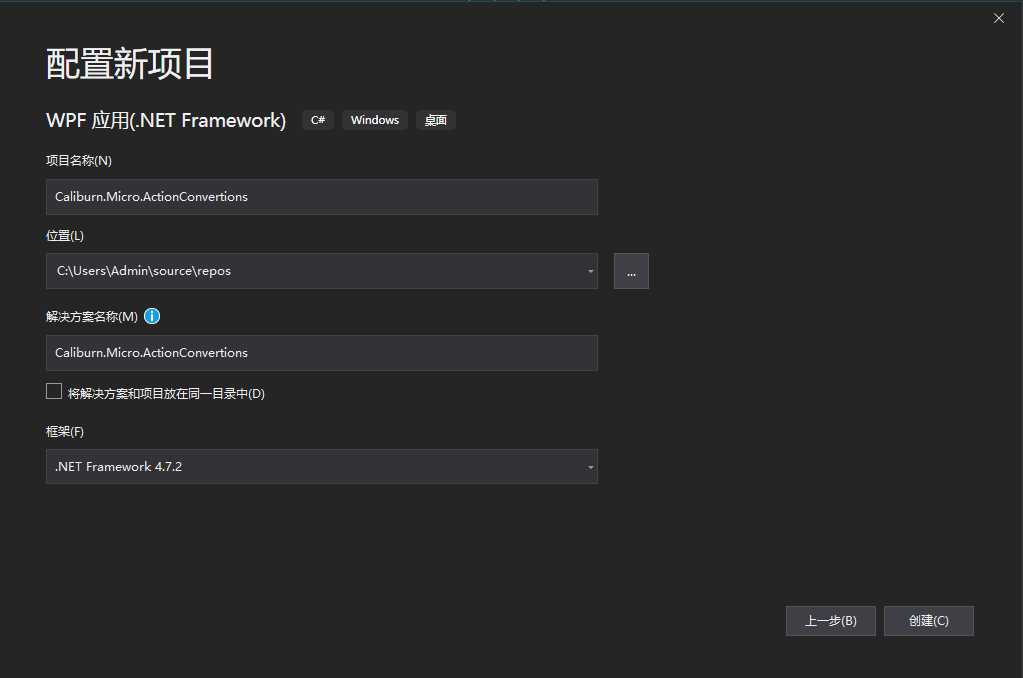Click into the solution name field
This screenshot has width=1023, height=678.
pos(322,353)
